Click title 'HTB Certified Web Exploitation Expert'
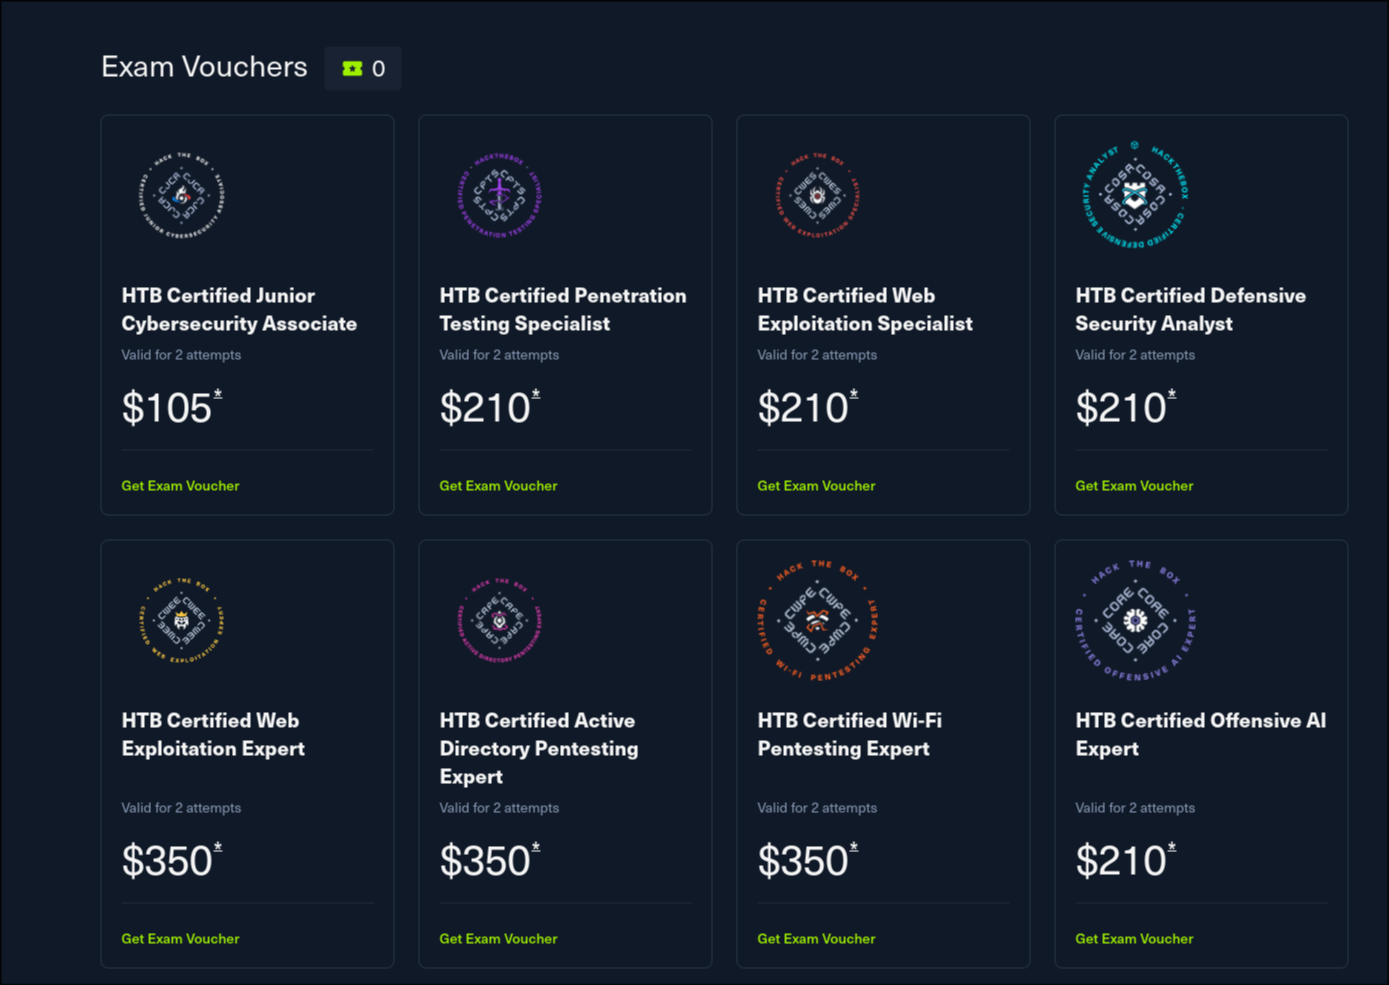 coord(213,735)
